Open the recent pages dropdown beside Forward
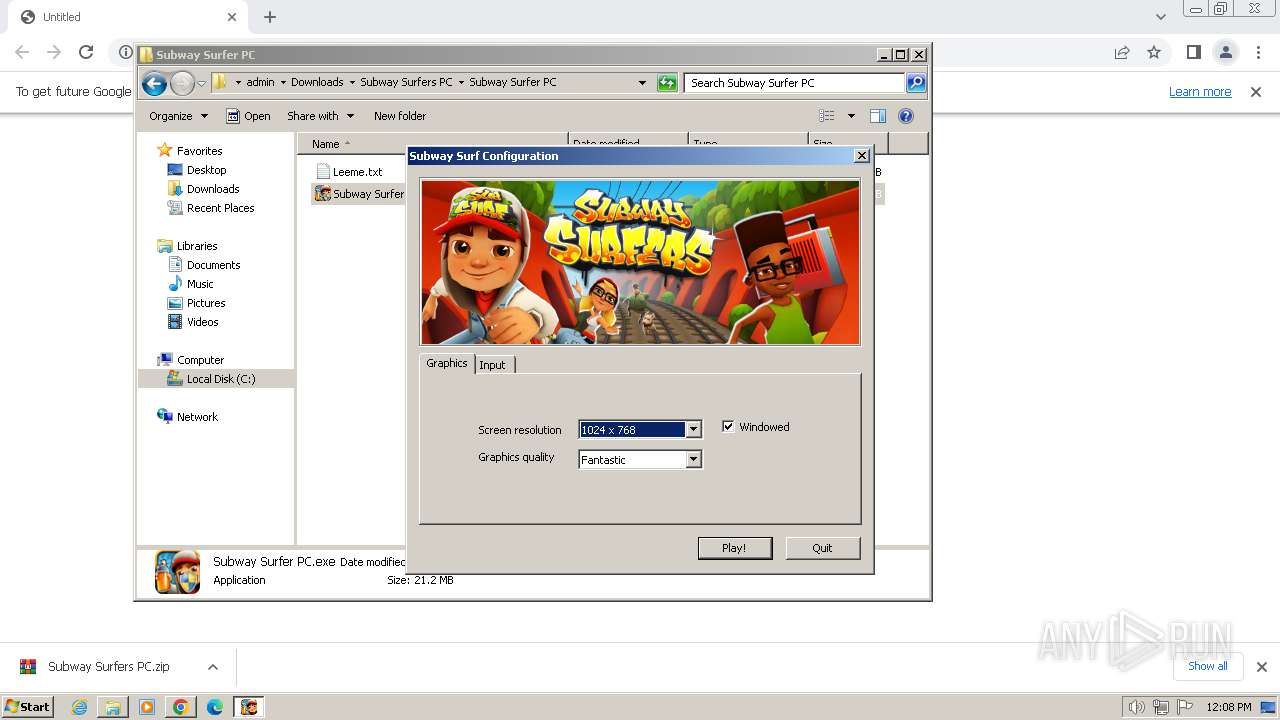This screenshot has height=720, width=1280. click(201, 84)
